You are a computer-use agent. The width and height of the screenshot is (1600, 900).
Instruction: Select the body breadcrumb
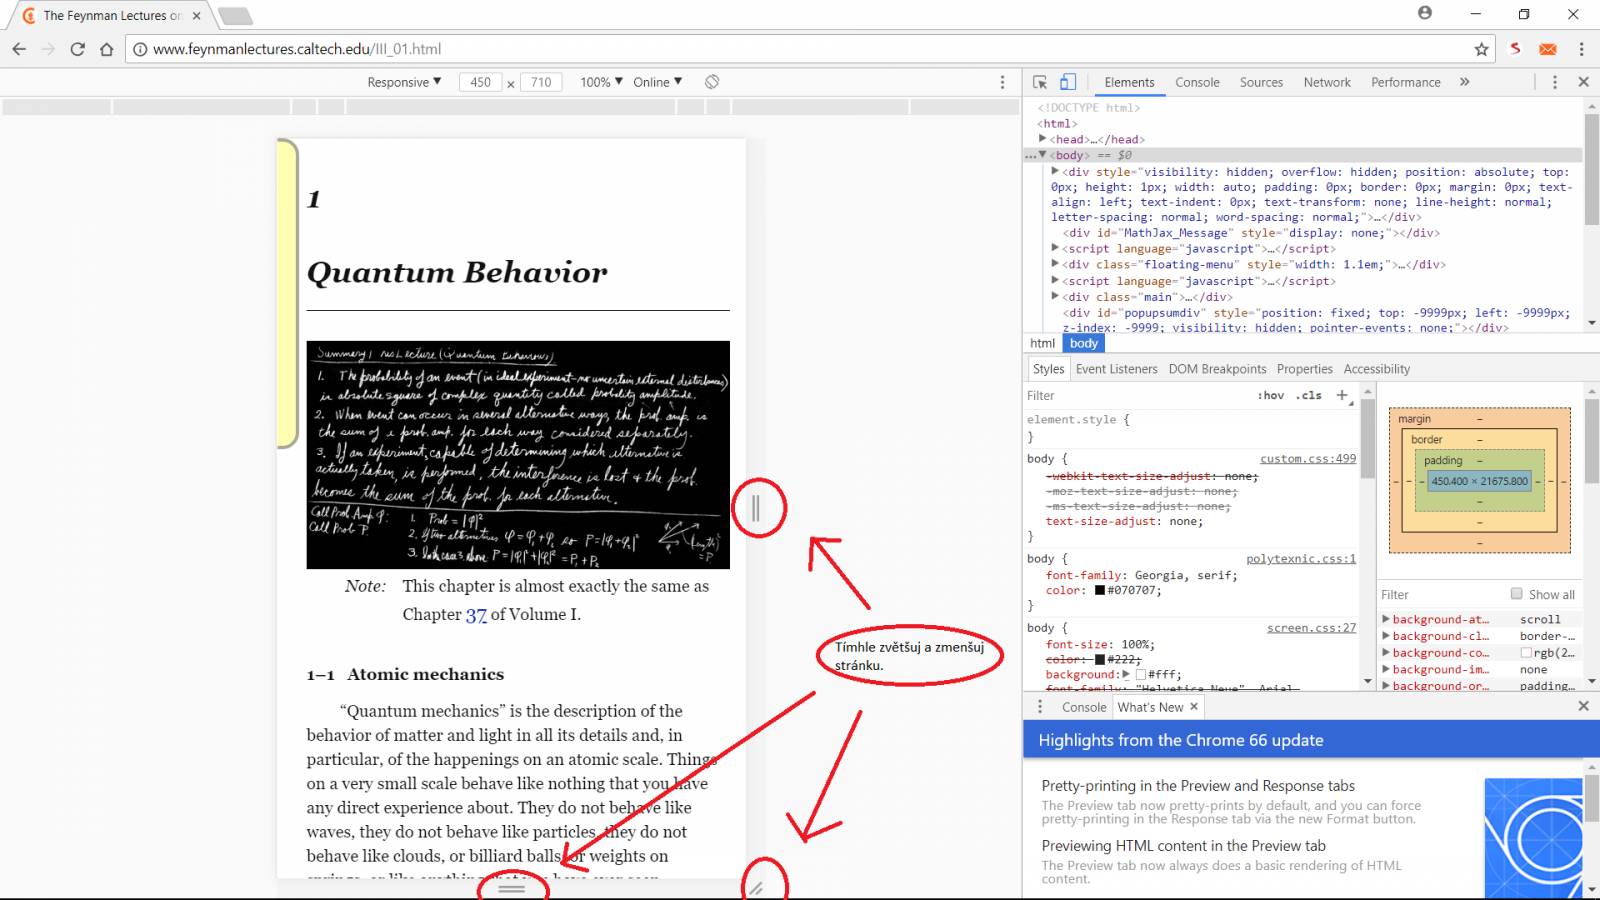pyautogui.click(x=1084, y=343)
